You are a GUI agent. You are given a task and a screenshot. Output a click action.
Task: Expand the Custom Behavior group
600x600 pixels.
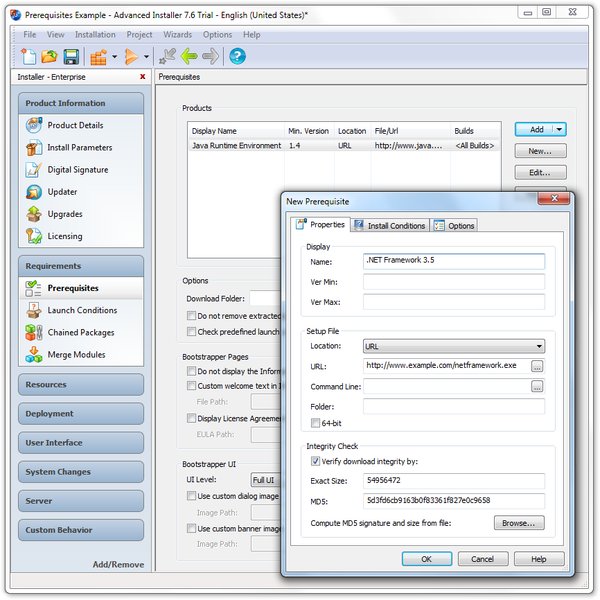coord(81,530)
